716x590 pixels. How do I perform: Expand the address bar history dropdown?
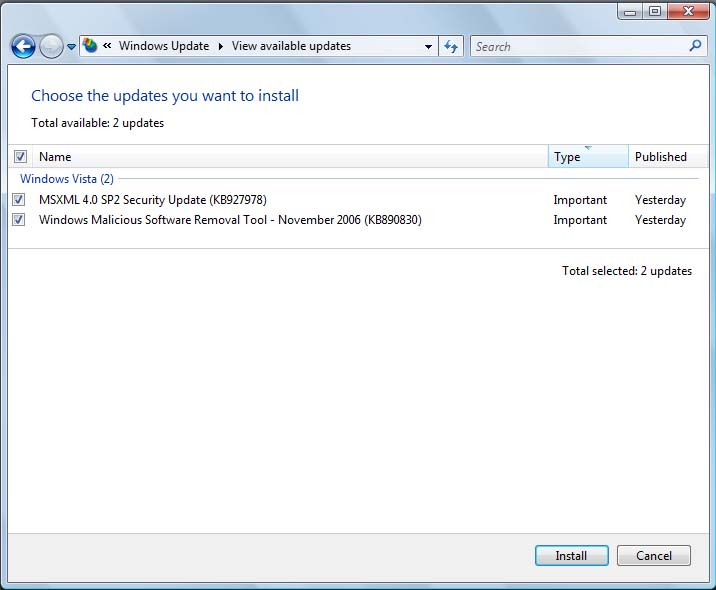point(428,46)
